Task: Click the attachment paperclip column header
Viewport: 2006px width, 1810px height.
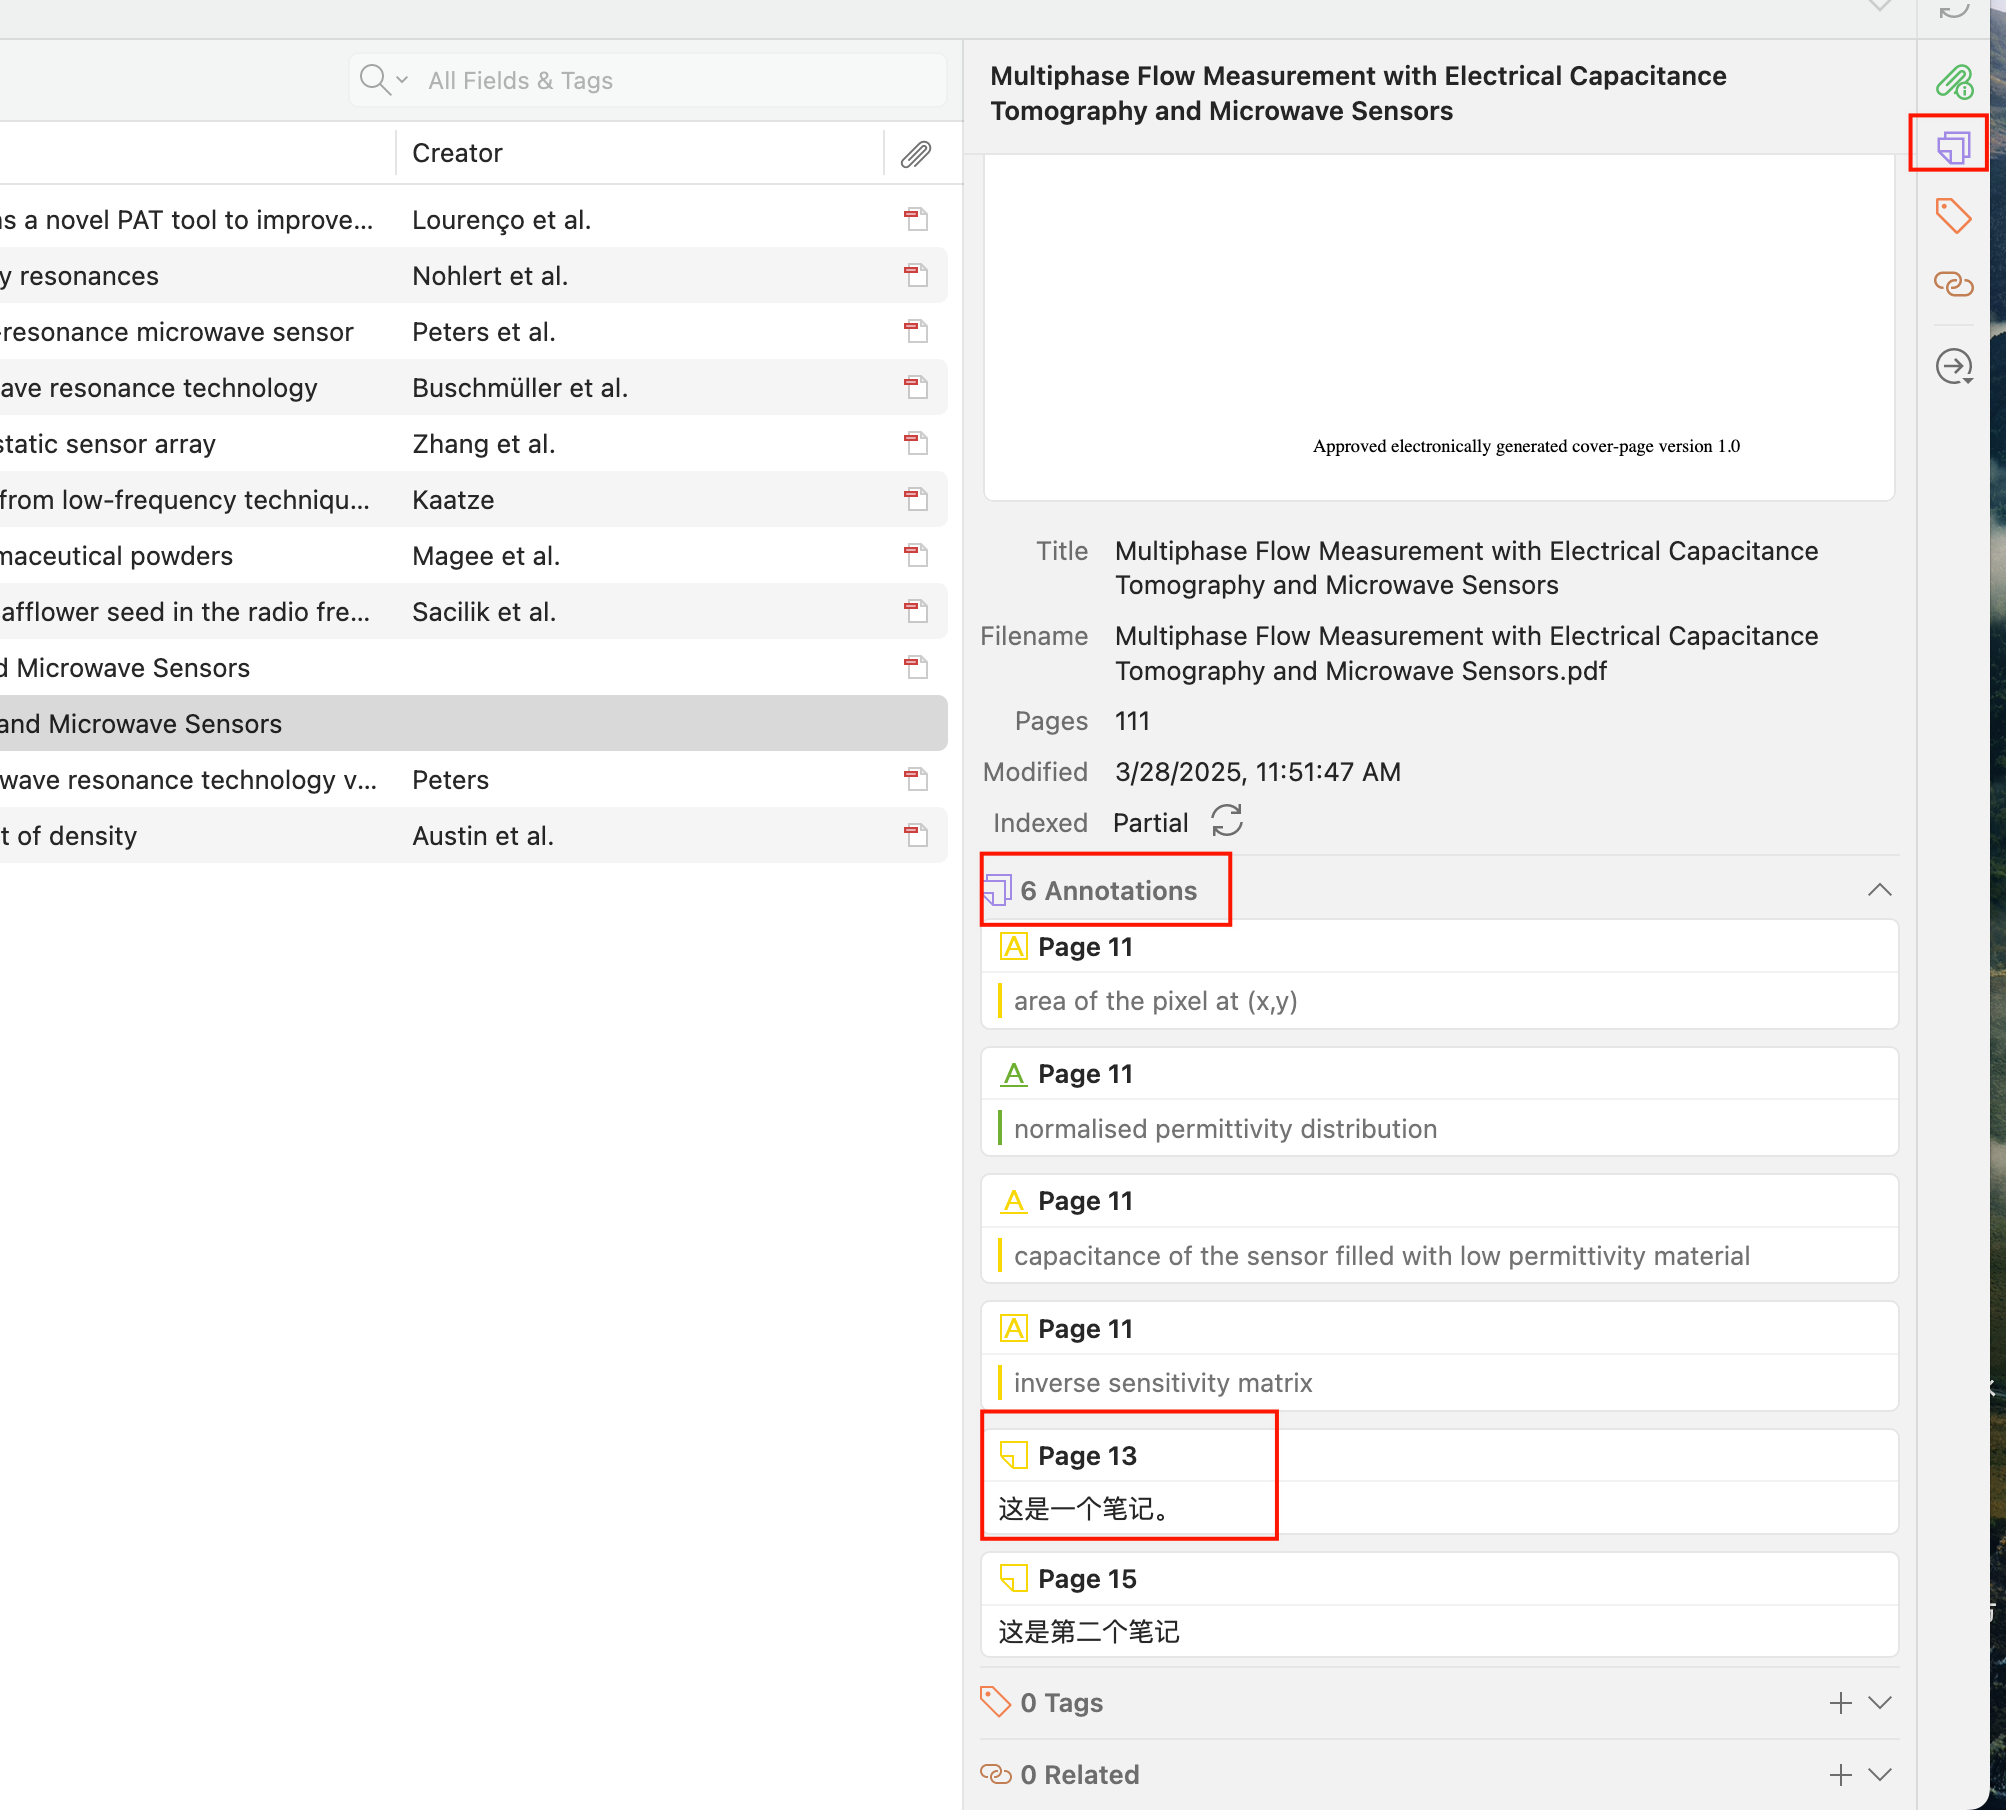Action: pyautogui.click(x=915, y=153)
